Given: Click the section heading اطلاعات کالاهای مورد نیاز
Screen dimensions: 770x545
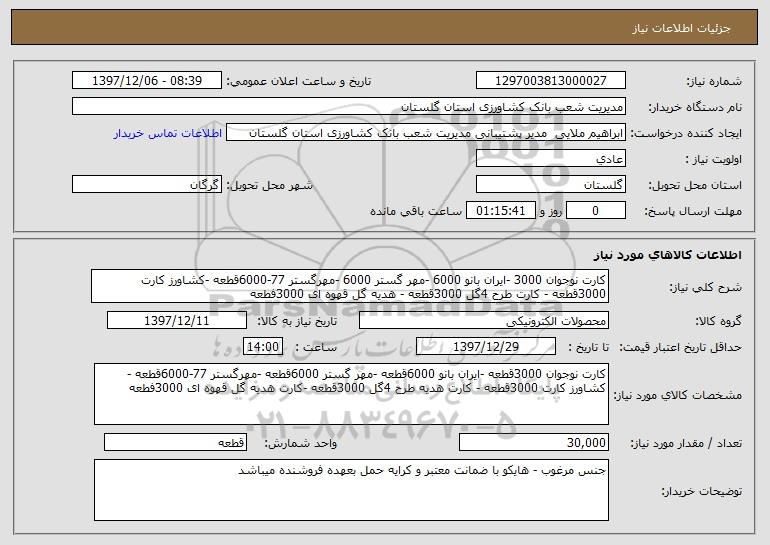Looking at the screenshot, I should 667,255.
